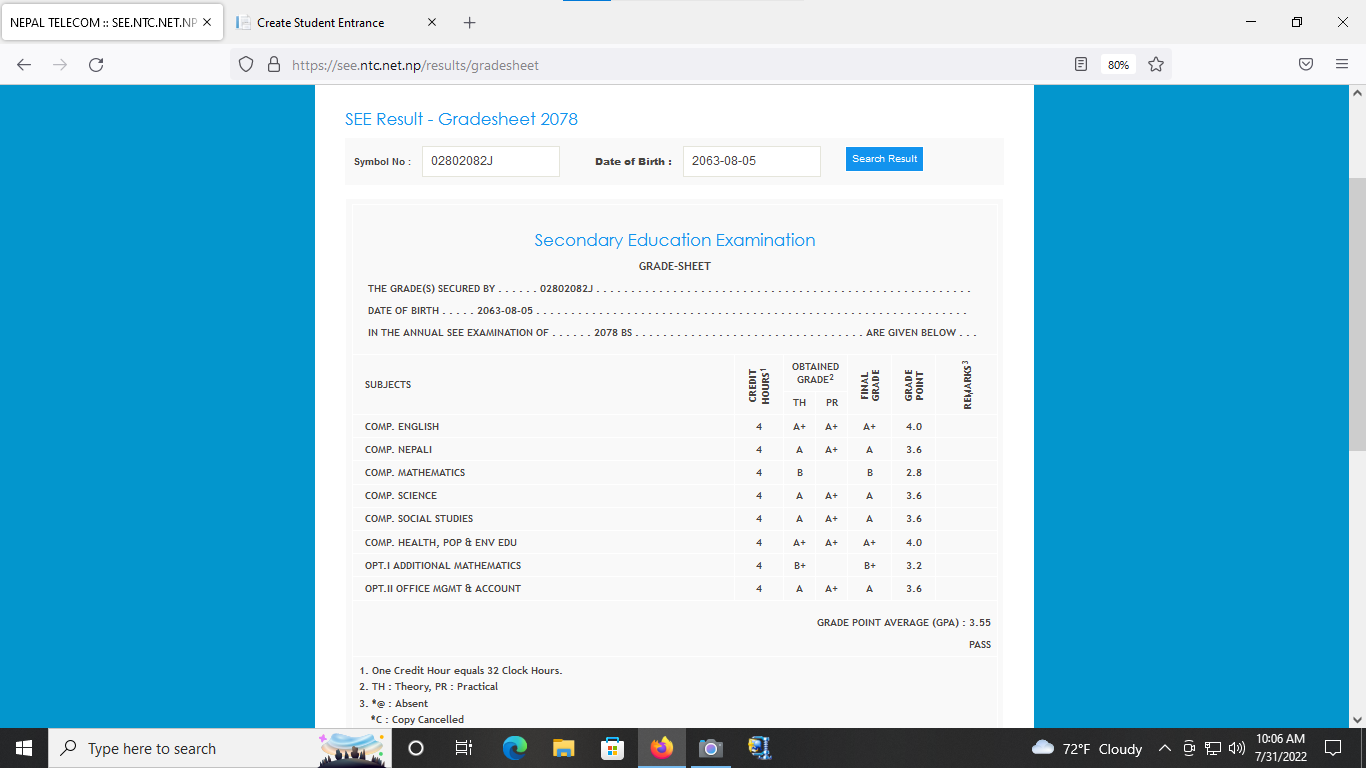1366x768 pixels.
Task: Click the browser reload page icon
Action: 96,65
